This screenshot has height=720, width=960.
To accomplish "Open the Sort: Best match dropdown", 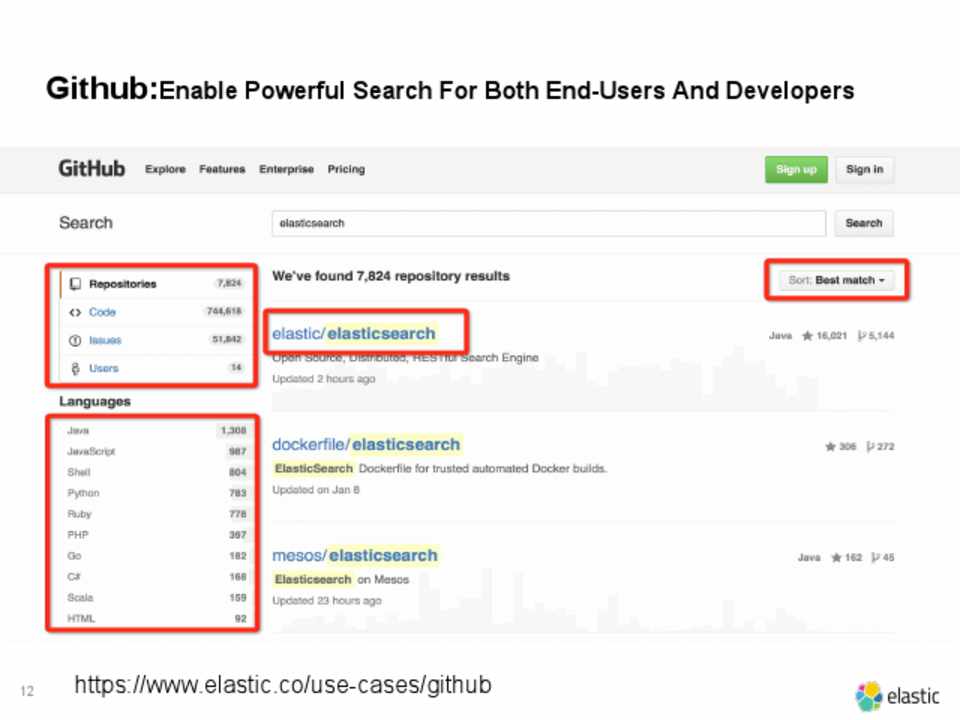I will click(836, 280).
